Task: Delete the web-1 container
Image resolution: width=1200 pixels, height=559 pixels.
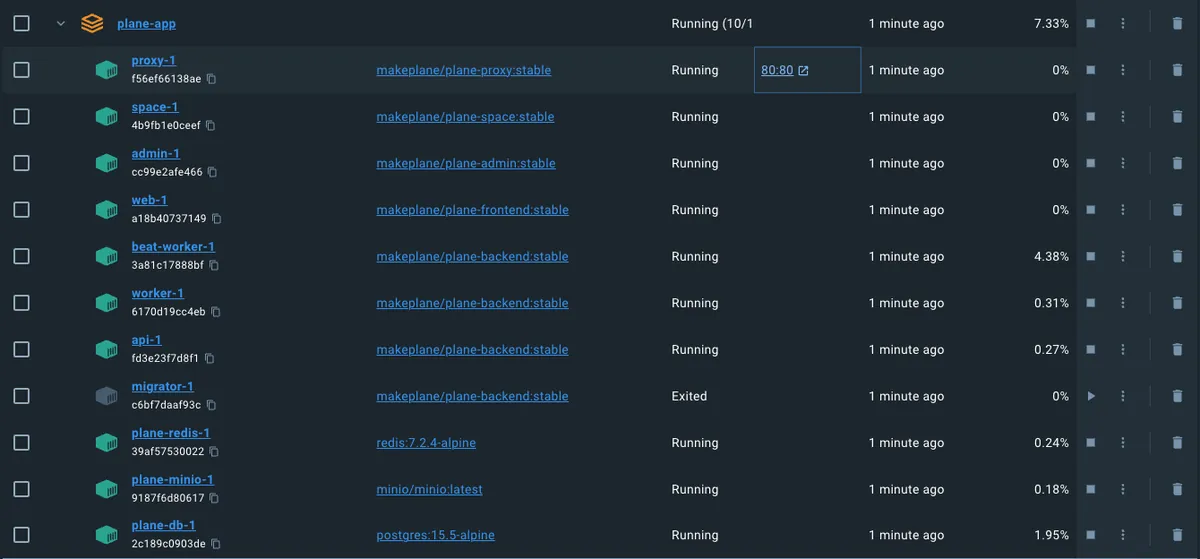Action: tap(1177, 210)
